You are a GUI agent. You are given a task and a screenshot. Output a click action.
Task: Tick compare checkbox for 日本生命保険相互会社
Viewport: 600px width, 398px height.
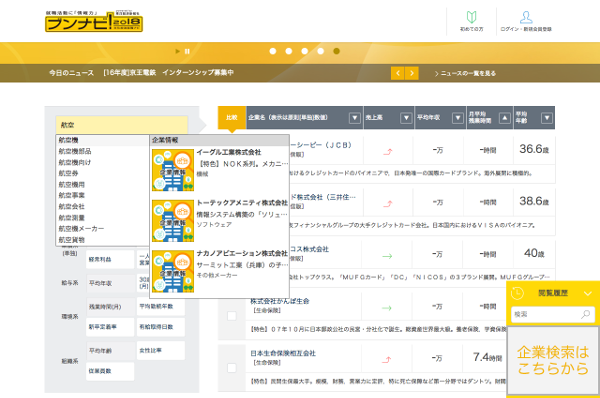point(232,368)
